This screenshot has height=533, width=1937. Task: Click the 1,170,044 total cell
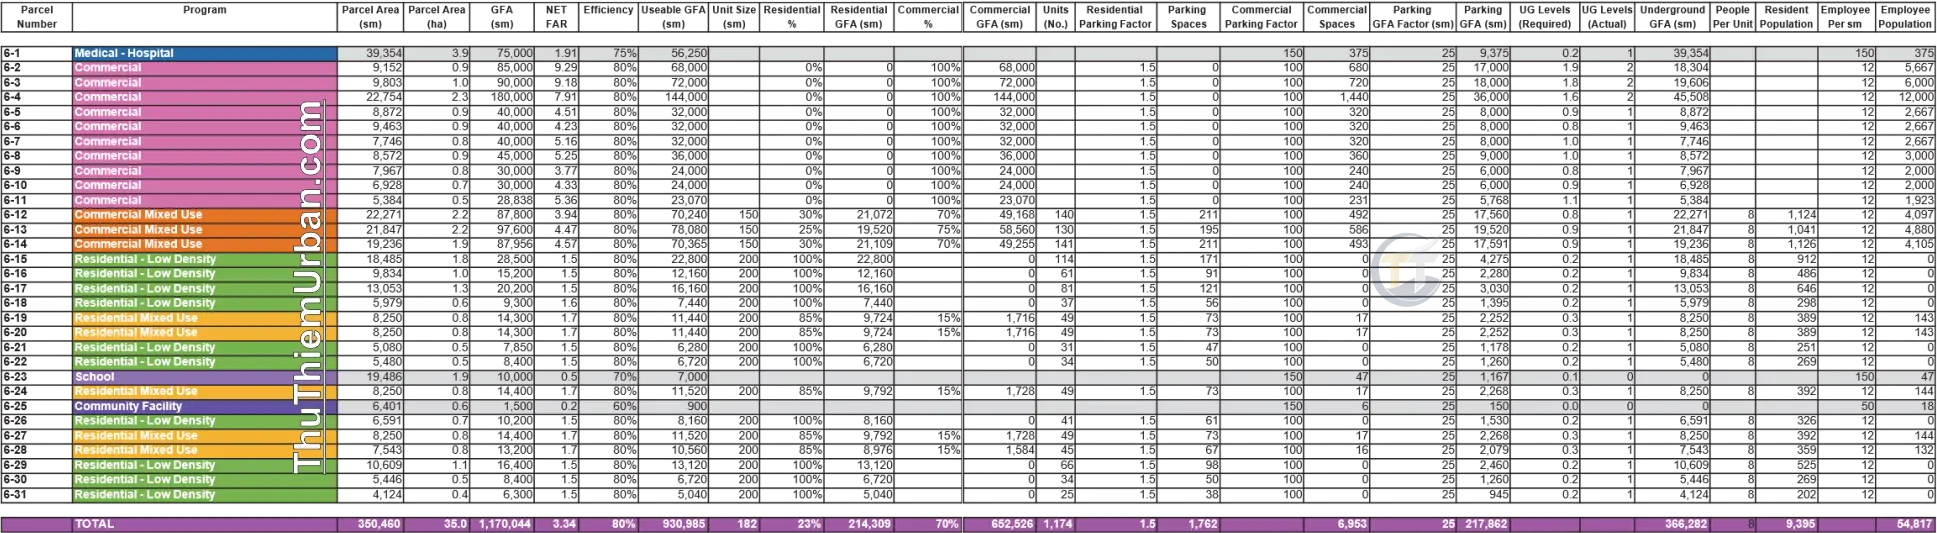coord(503,524)
